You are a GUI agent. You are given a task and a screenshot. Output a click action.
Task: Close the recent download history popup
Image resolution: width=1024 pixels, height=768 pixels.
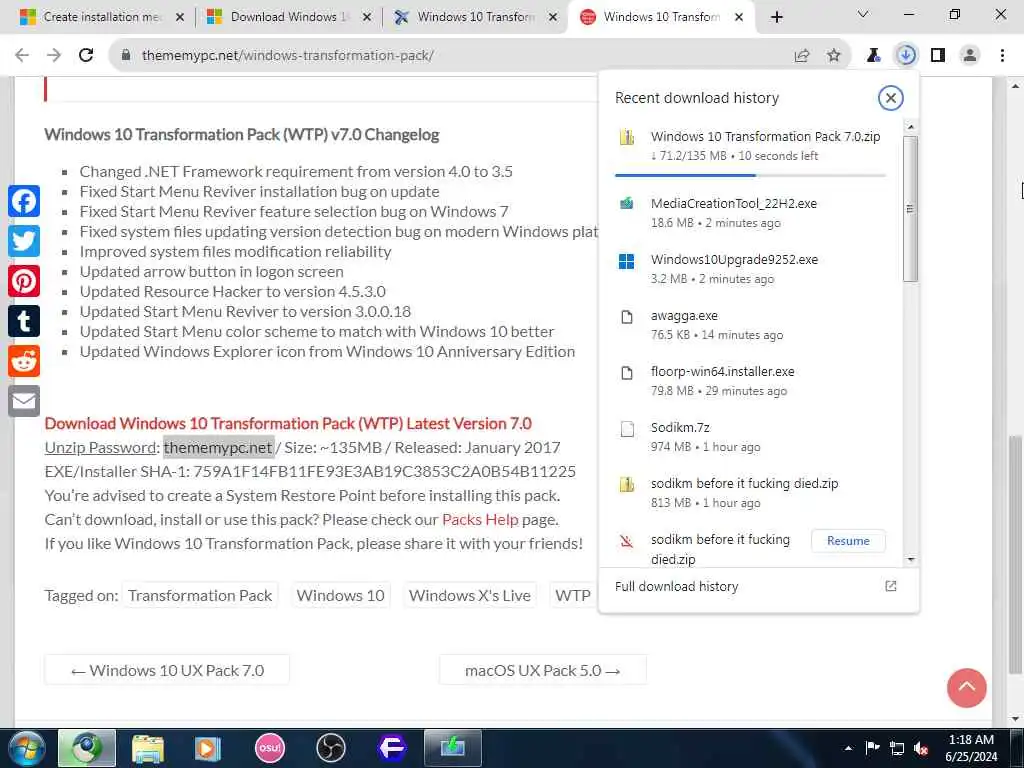[x=891, y=98]
